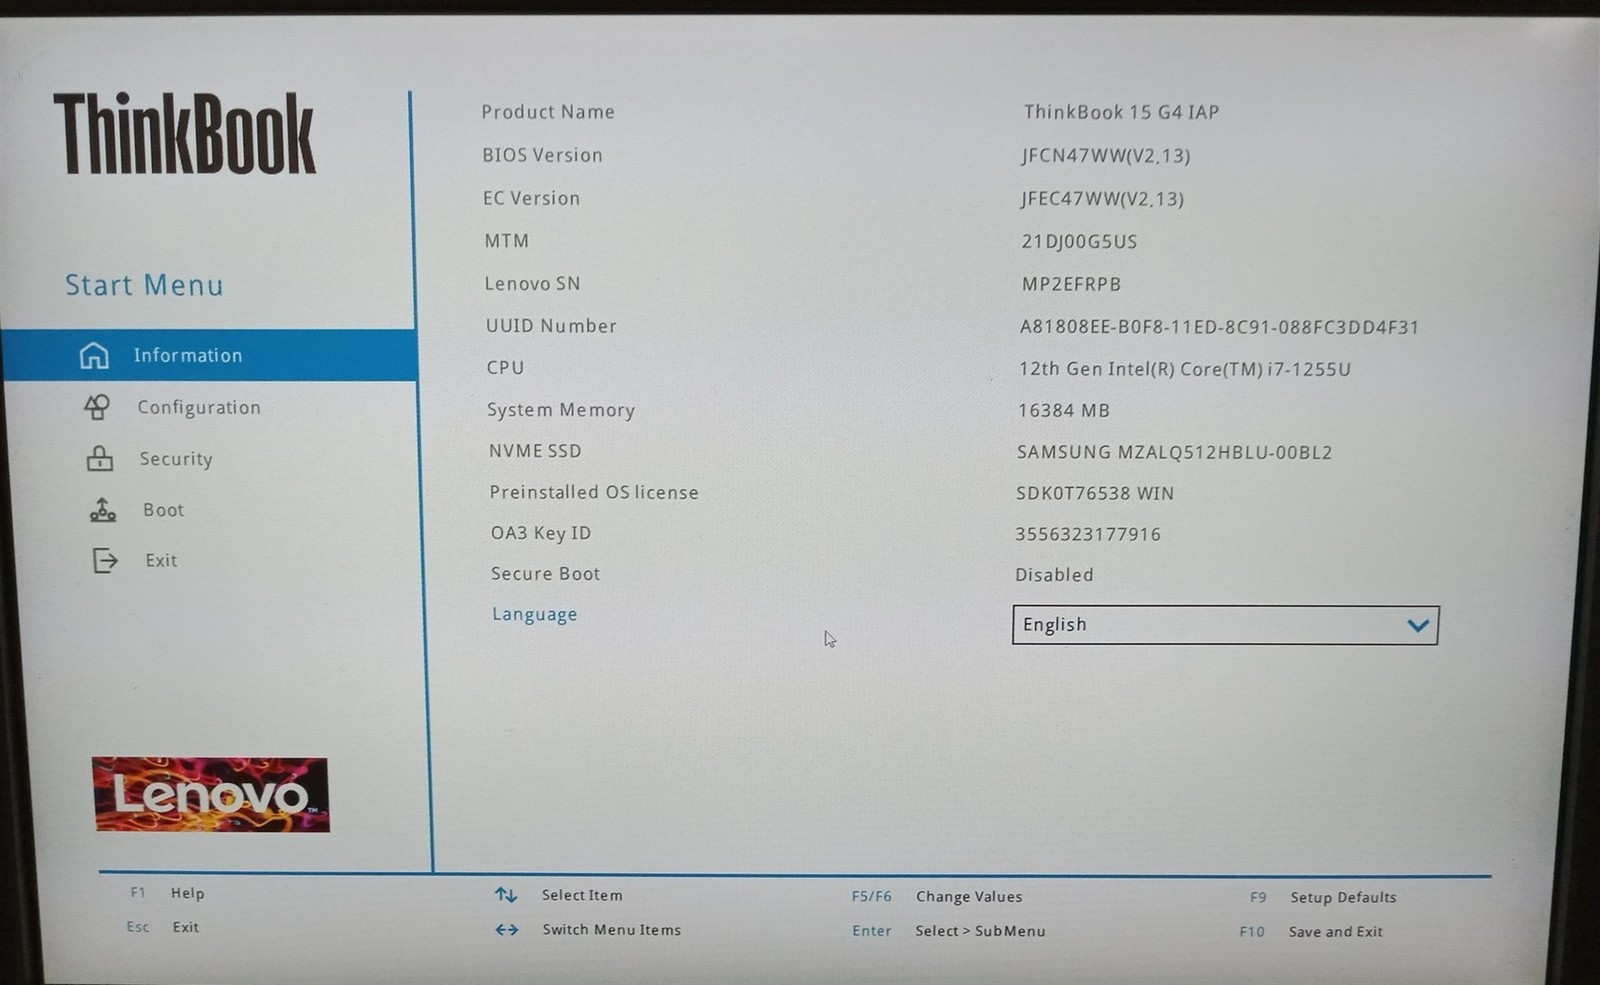Go to the Boot menu
Image resolution: width=1600 pixels, height=985 pixels.
pos(163,510)
